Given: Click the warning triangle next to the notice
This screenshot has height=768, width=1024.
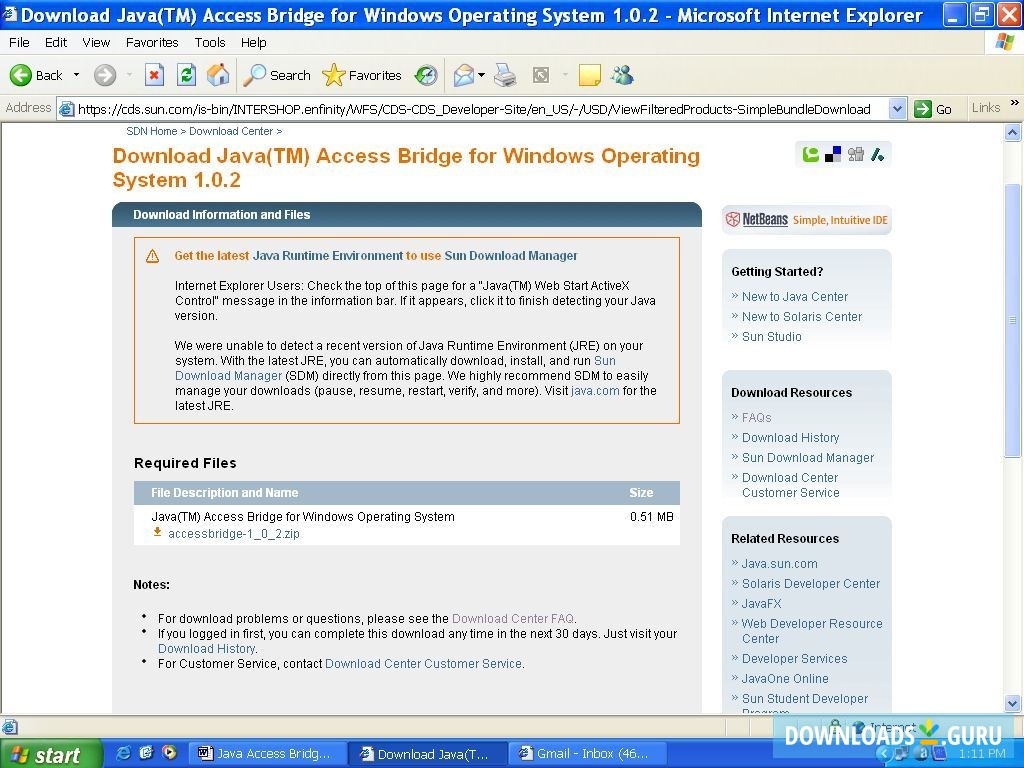Looking at the screenshot, I should pos(152,256).
